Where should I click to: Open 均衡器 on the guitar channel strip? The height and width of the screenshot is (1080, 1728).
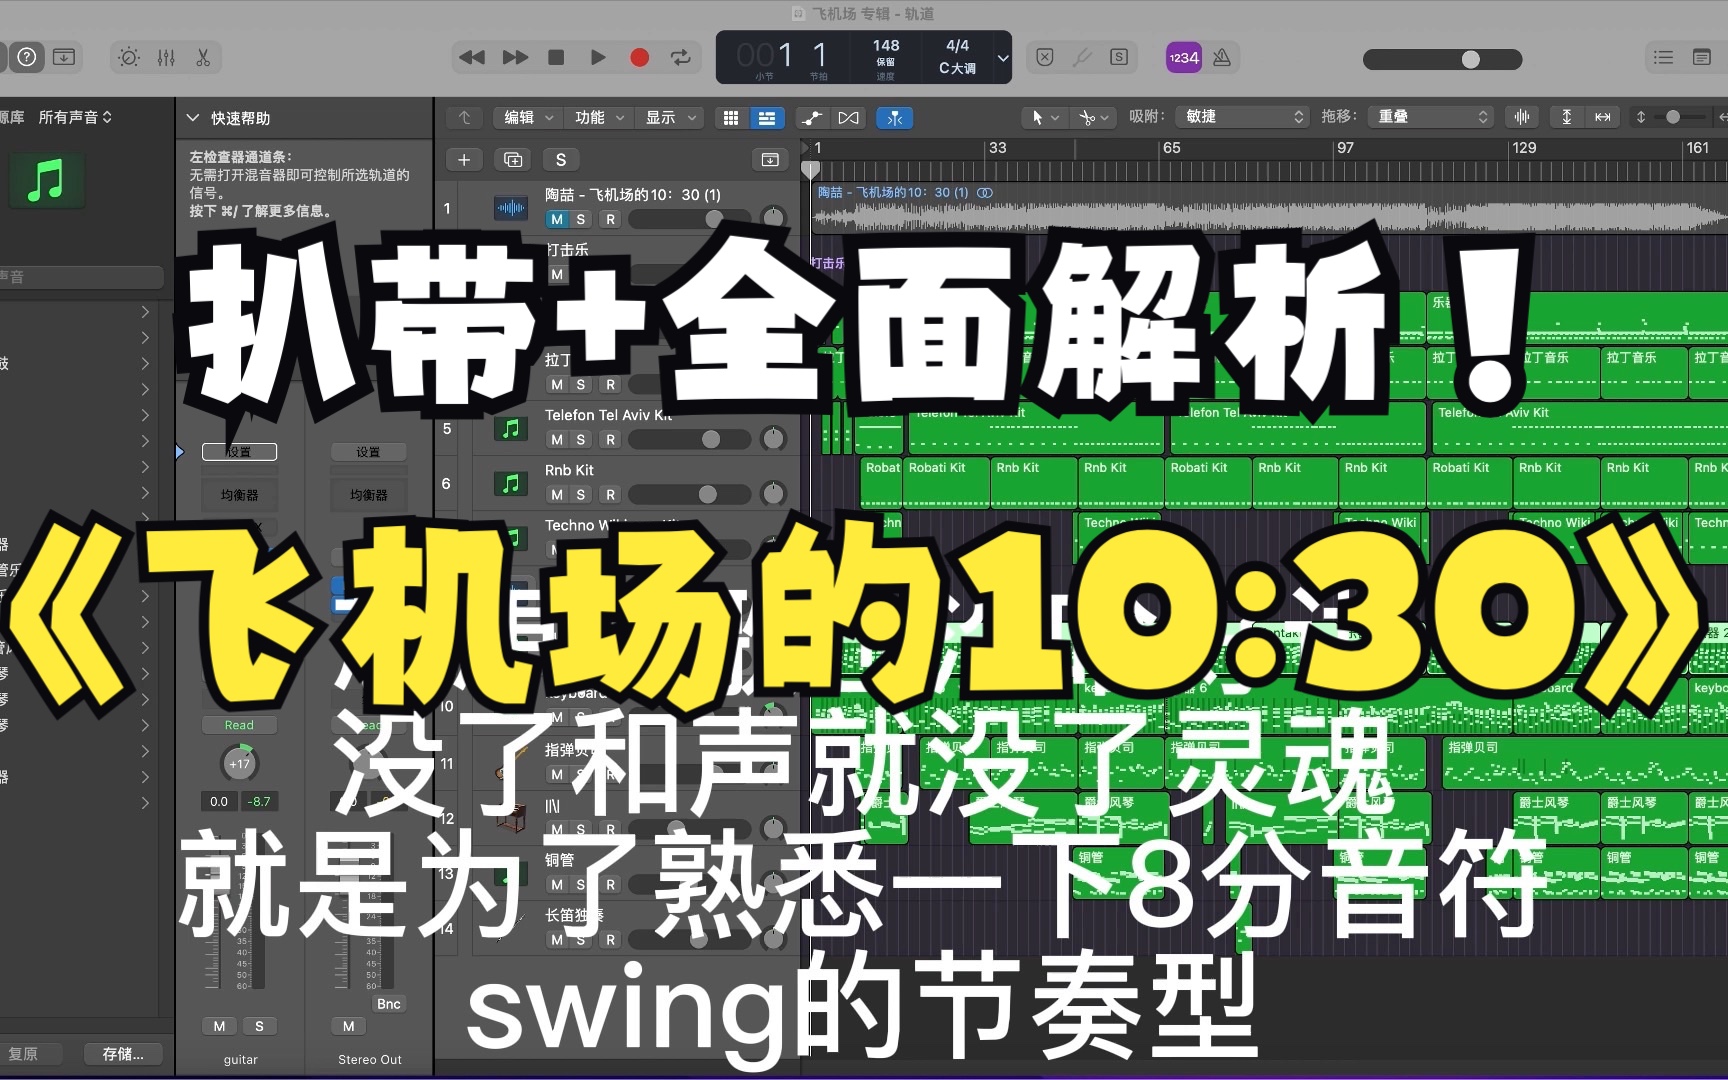(x=239, y=494)
